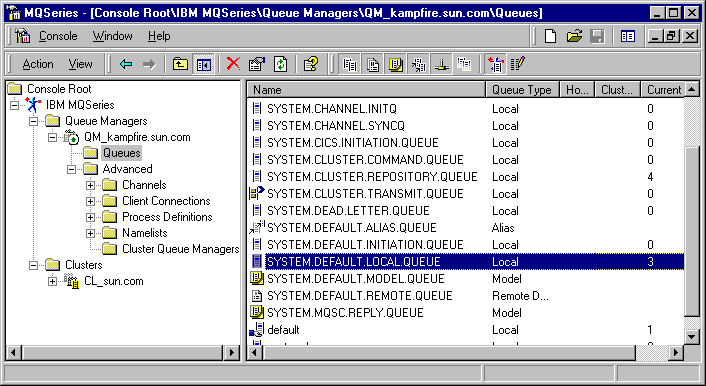The width and height of the screenshot is (706, 386).
Task: Toggle the remote queue definitions filter icon
Action: coord(372,64)
